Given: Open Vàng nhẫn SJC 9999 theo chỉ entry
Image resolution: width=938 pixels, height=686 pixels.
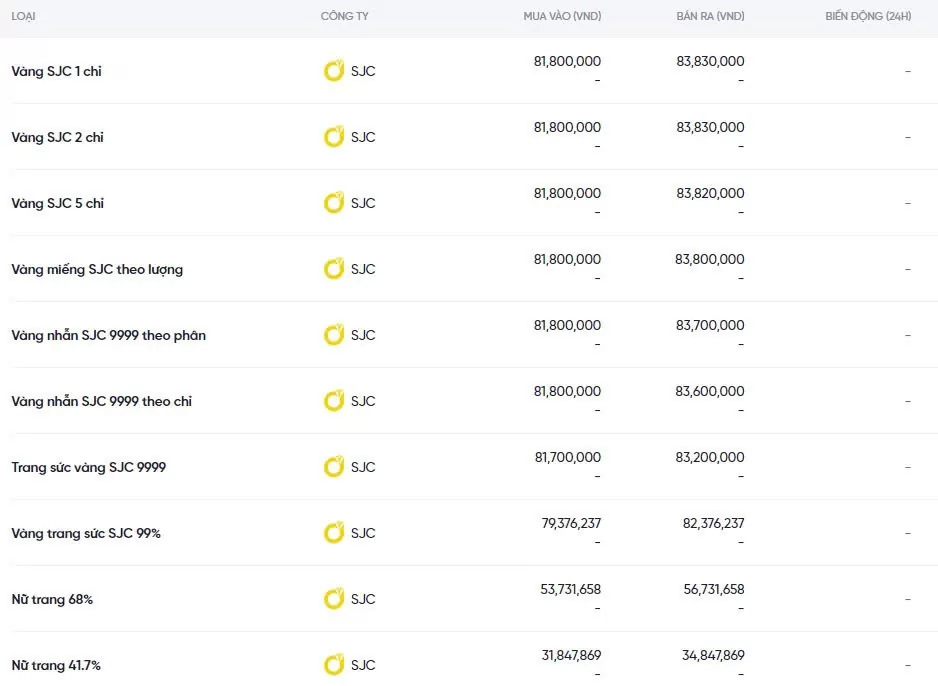Looking at the screenshot, I should 101,401.
